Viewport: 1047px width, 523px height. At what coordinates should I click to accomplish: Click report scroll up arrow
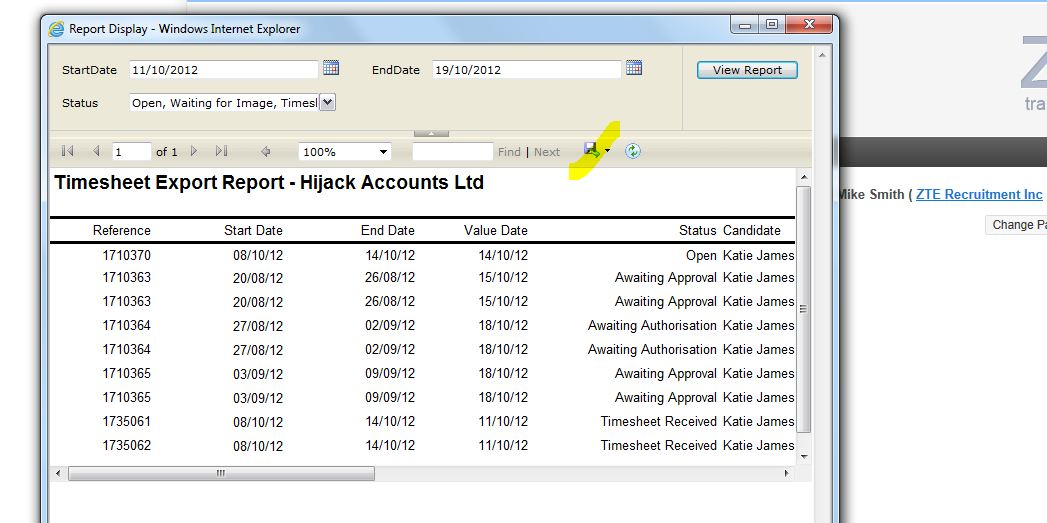(803, 177)
